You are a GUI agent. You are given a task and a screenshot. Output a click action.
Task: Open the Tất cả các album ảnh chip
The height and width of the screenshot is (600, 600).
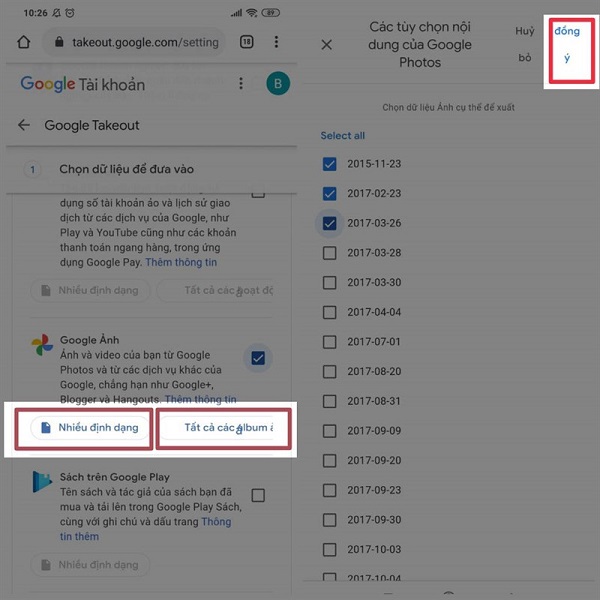216,427
